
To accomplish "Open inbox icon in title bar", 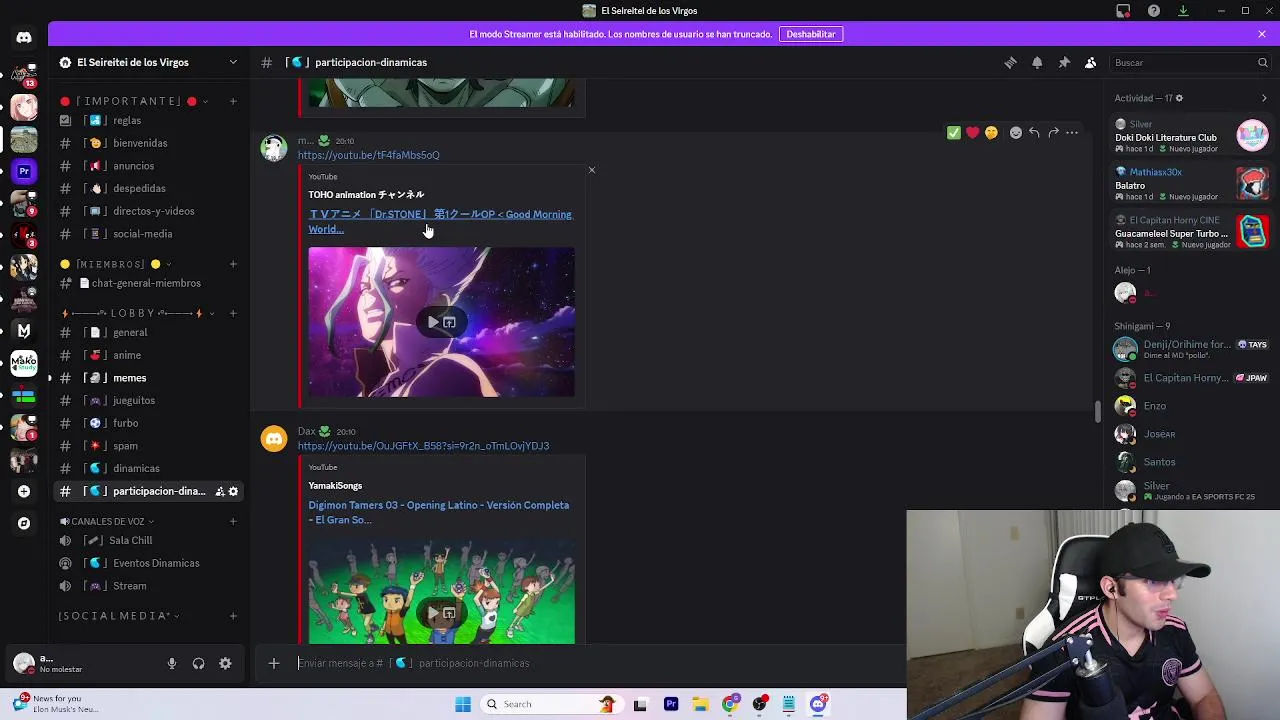I will [x=1123, y=11].
